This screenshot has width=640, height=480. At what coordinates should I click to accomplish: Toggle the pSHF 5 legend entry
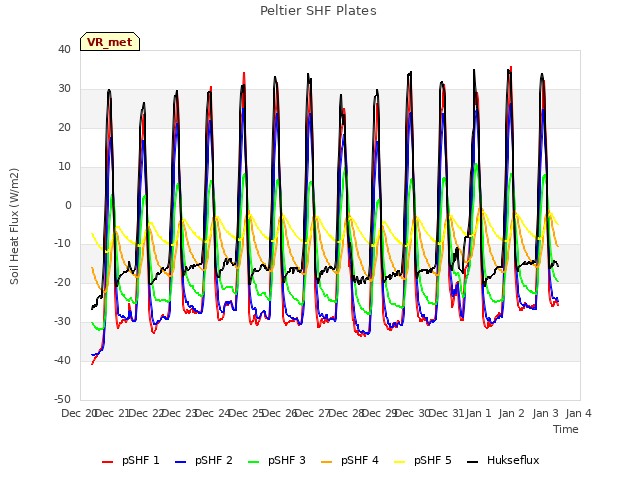[423, 460]
